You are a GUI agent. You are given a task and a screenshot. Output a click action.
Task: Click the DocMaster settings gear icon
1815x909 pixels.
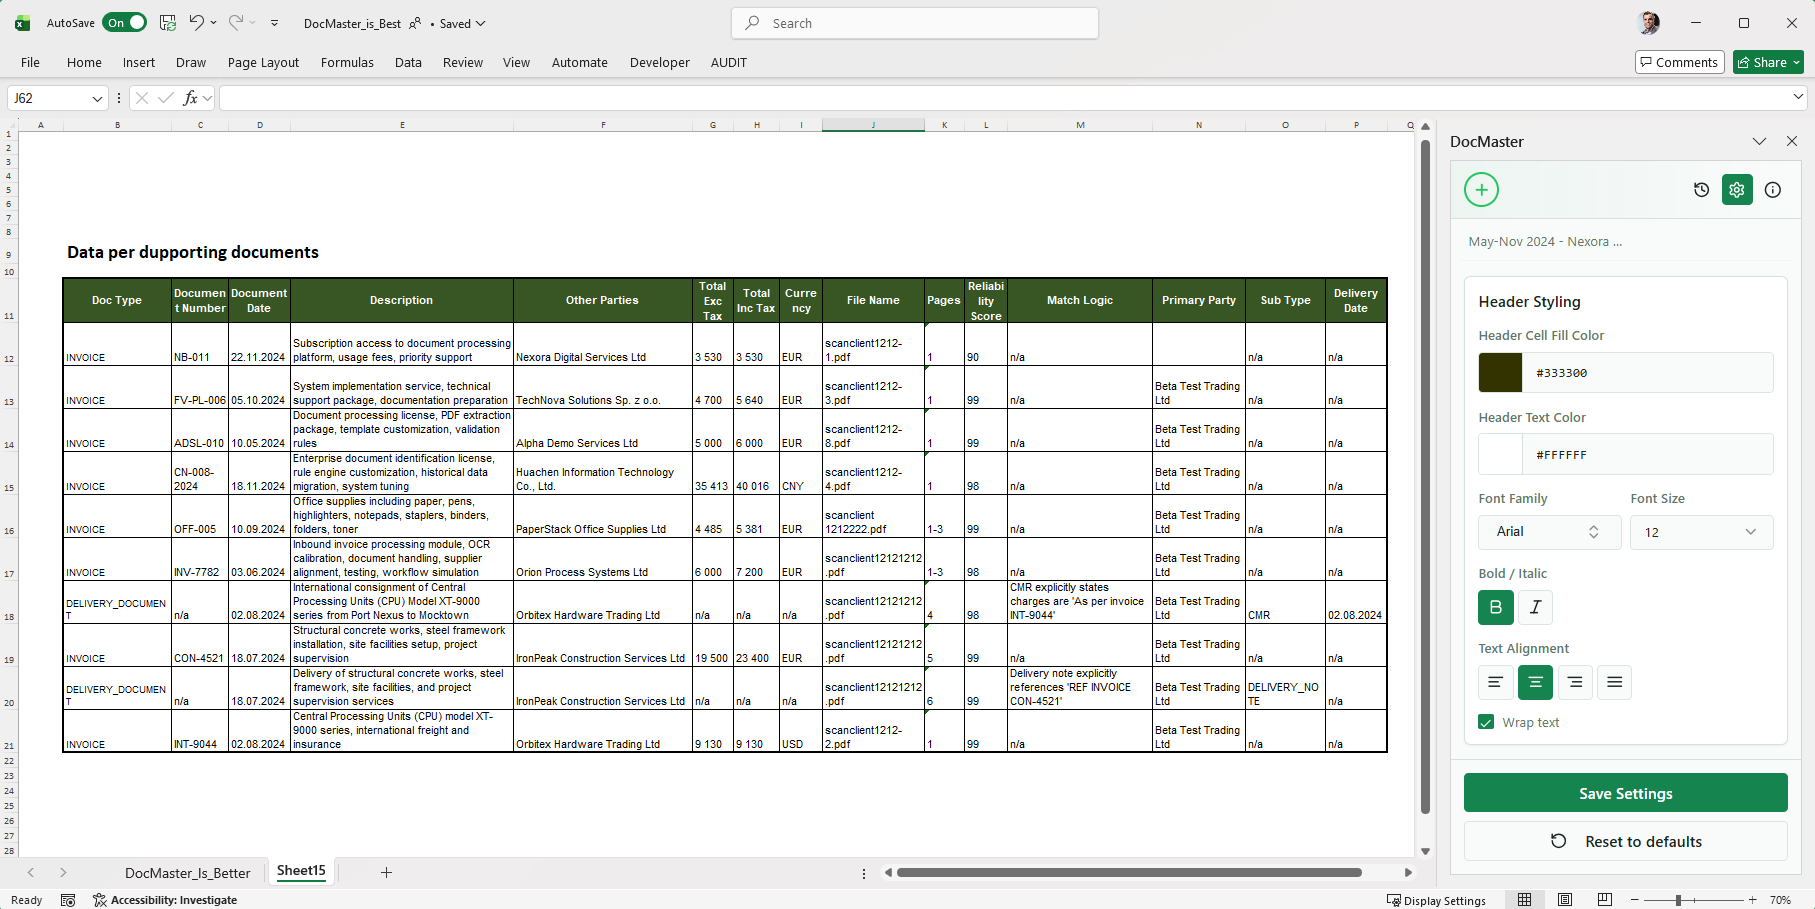pos(1737,190)
